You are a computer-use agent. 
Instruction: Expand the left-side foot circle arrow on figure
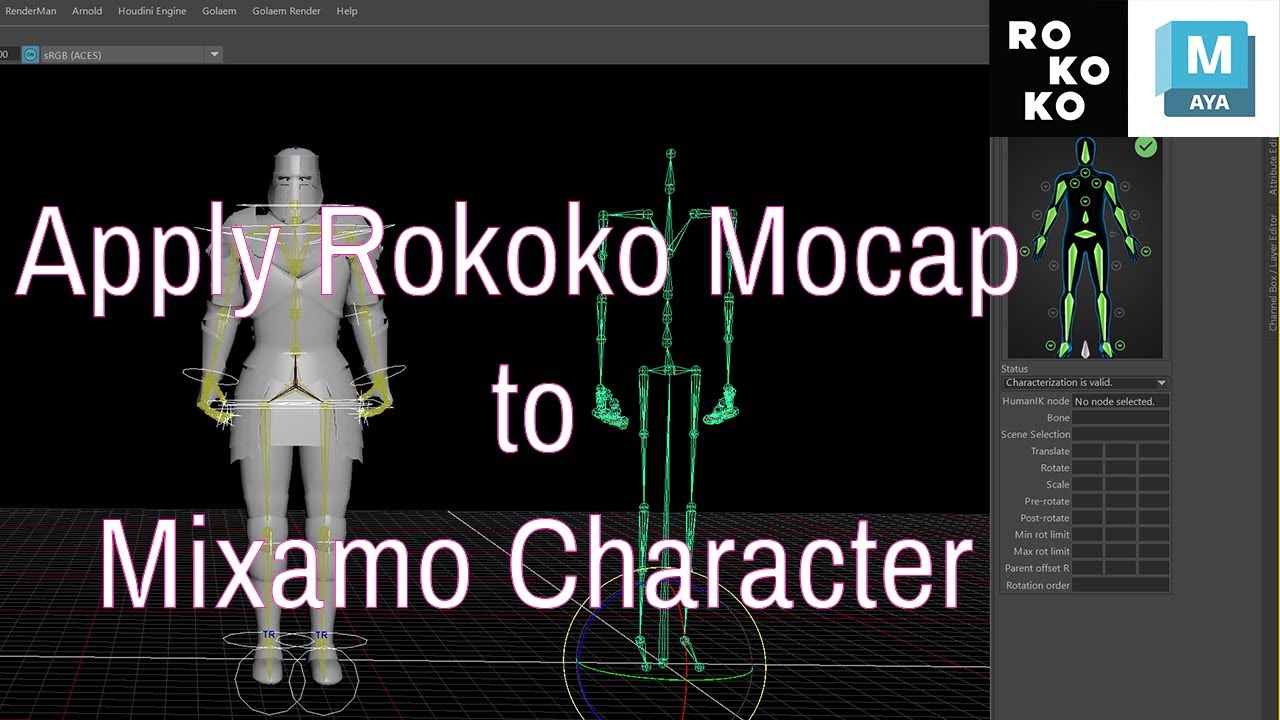click(x=1051, y=345)
